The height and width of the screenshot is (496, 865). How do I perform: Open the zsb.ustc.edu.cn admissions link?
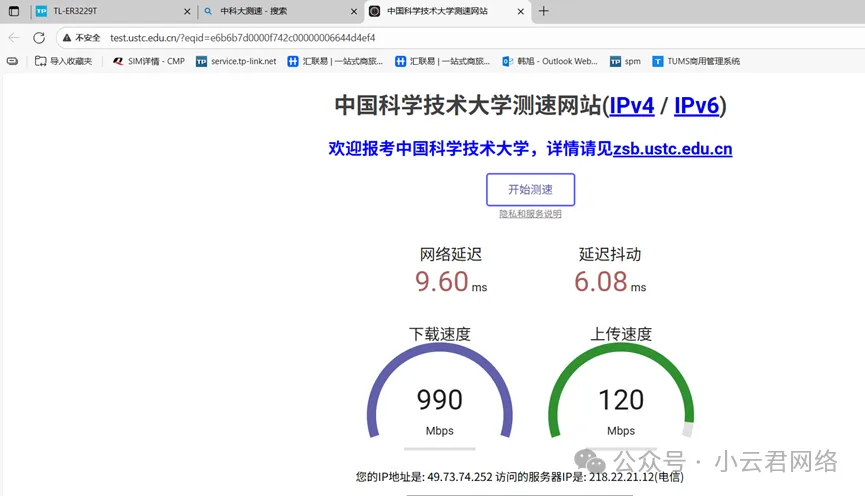coord(672,149)
